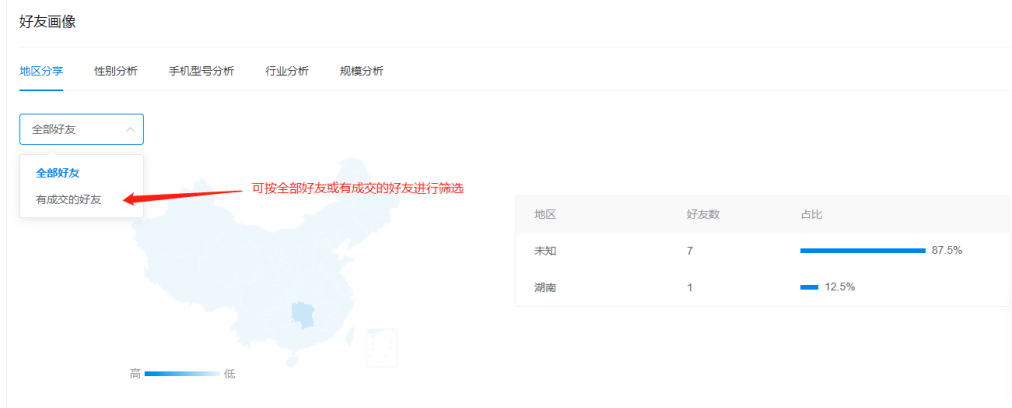The height and width of the screenshot is (408, 1012).
Task: Open the 全部好友 filter combo box
Action: point(81,129)
